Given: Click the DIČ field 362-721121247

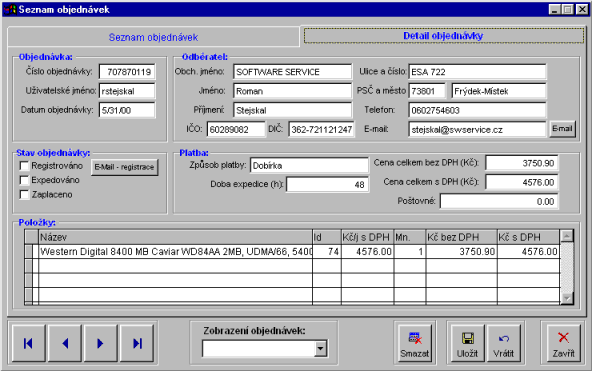Looking at the screenshot, I should tap(321, 129).
